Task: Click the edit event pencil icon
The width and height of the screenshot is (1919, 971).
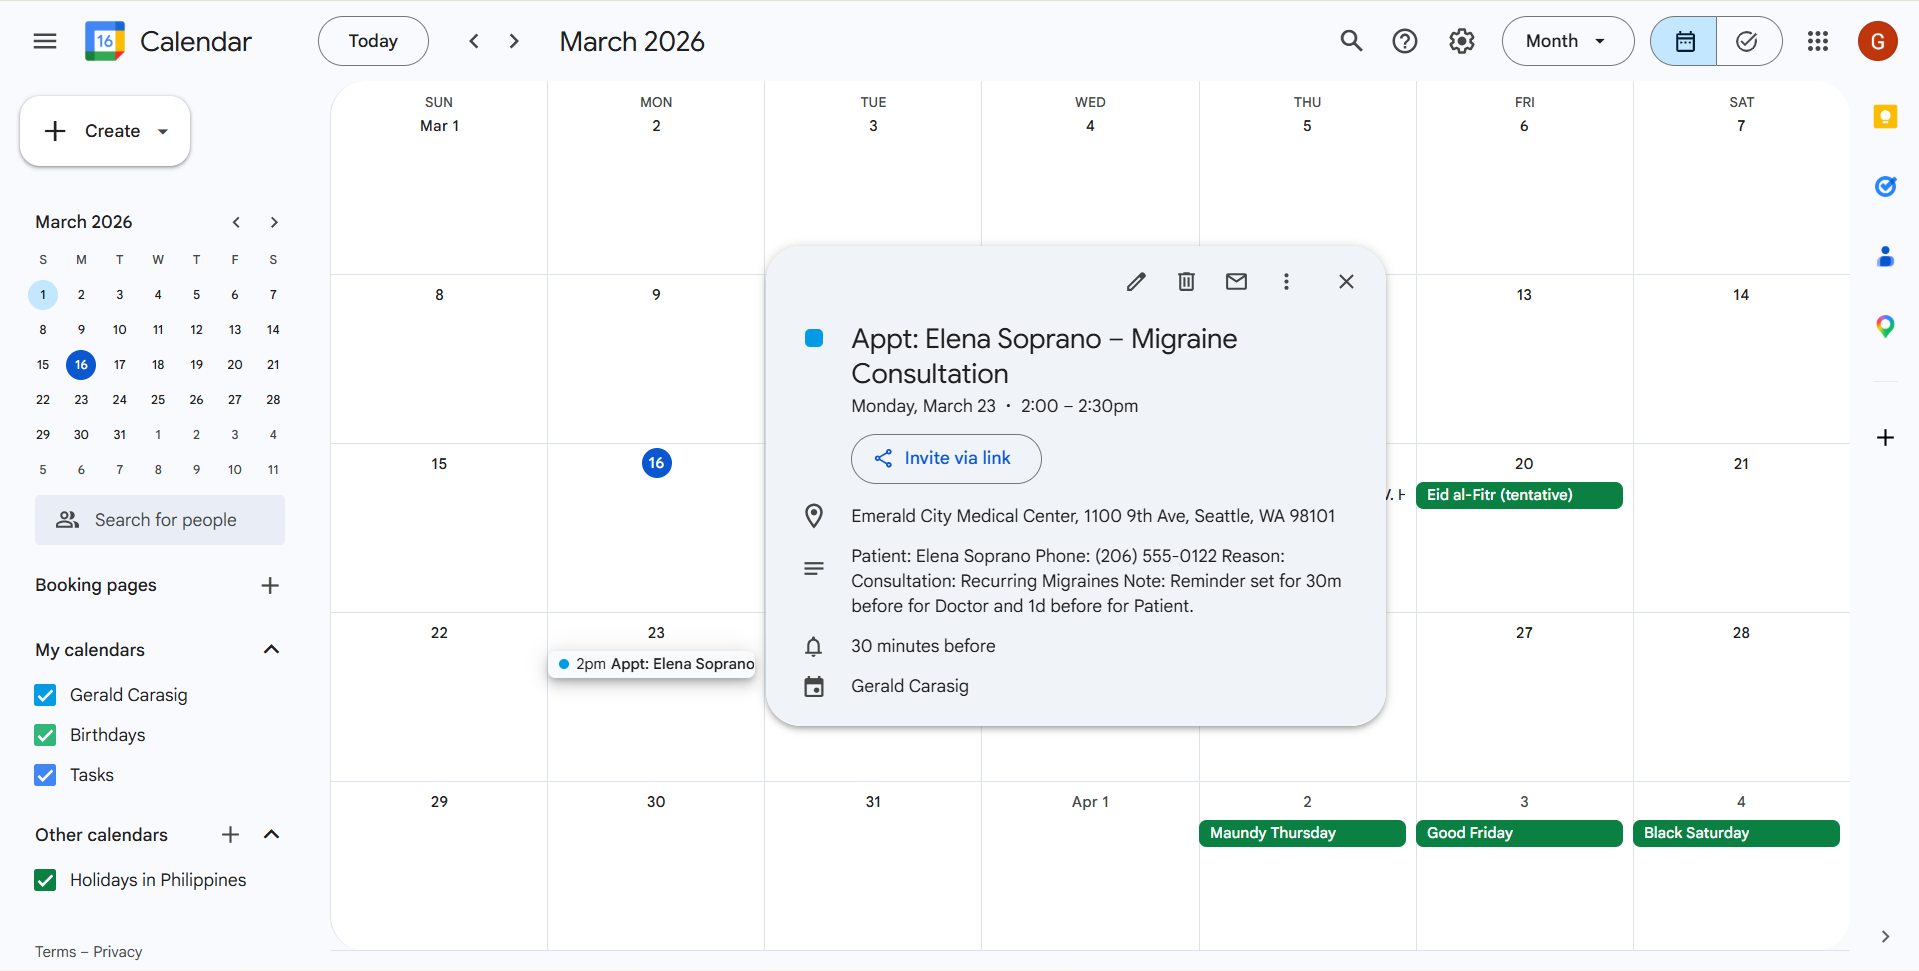Action: pos(1136,282)
